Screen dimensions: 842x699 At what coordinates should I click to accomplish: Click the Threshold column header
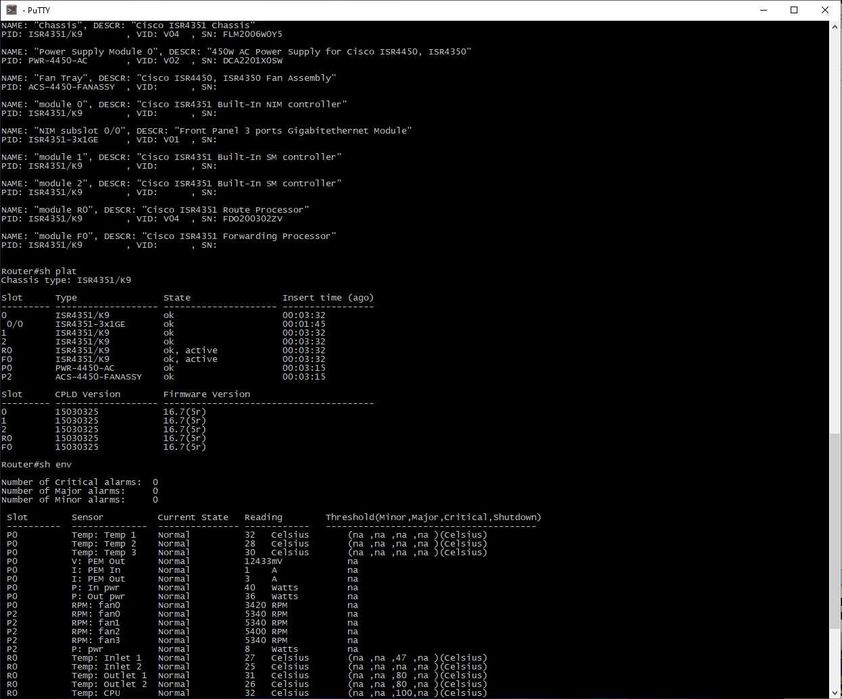(433, 517)
